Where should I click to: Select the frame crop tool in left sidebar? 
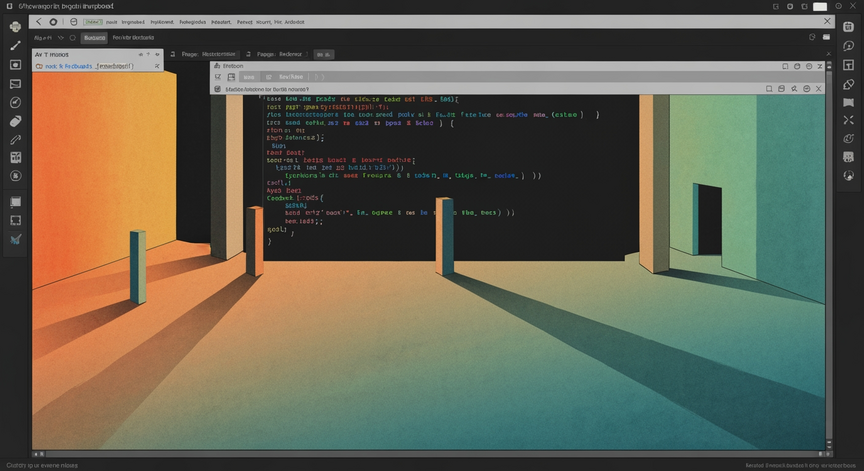(x=15, y=220)
